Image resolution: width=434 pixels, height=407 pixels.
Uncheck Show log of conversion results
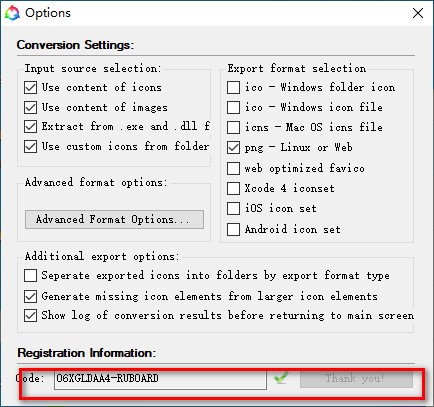click(x=30, y=315)
